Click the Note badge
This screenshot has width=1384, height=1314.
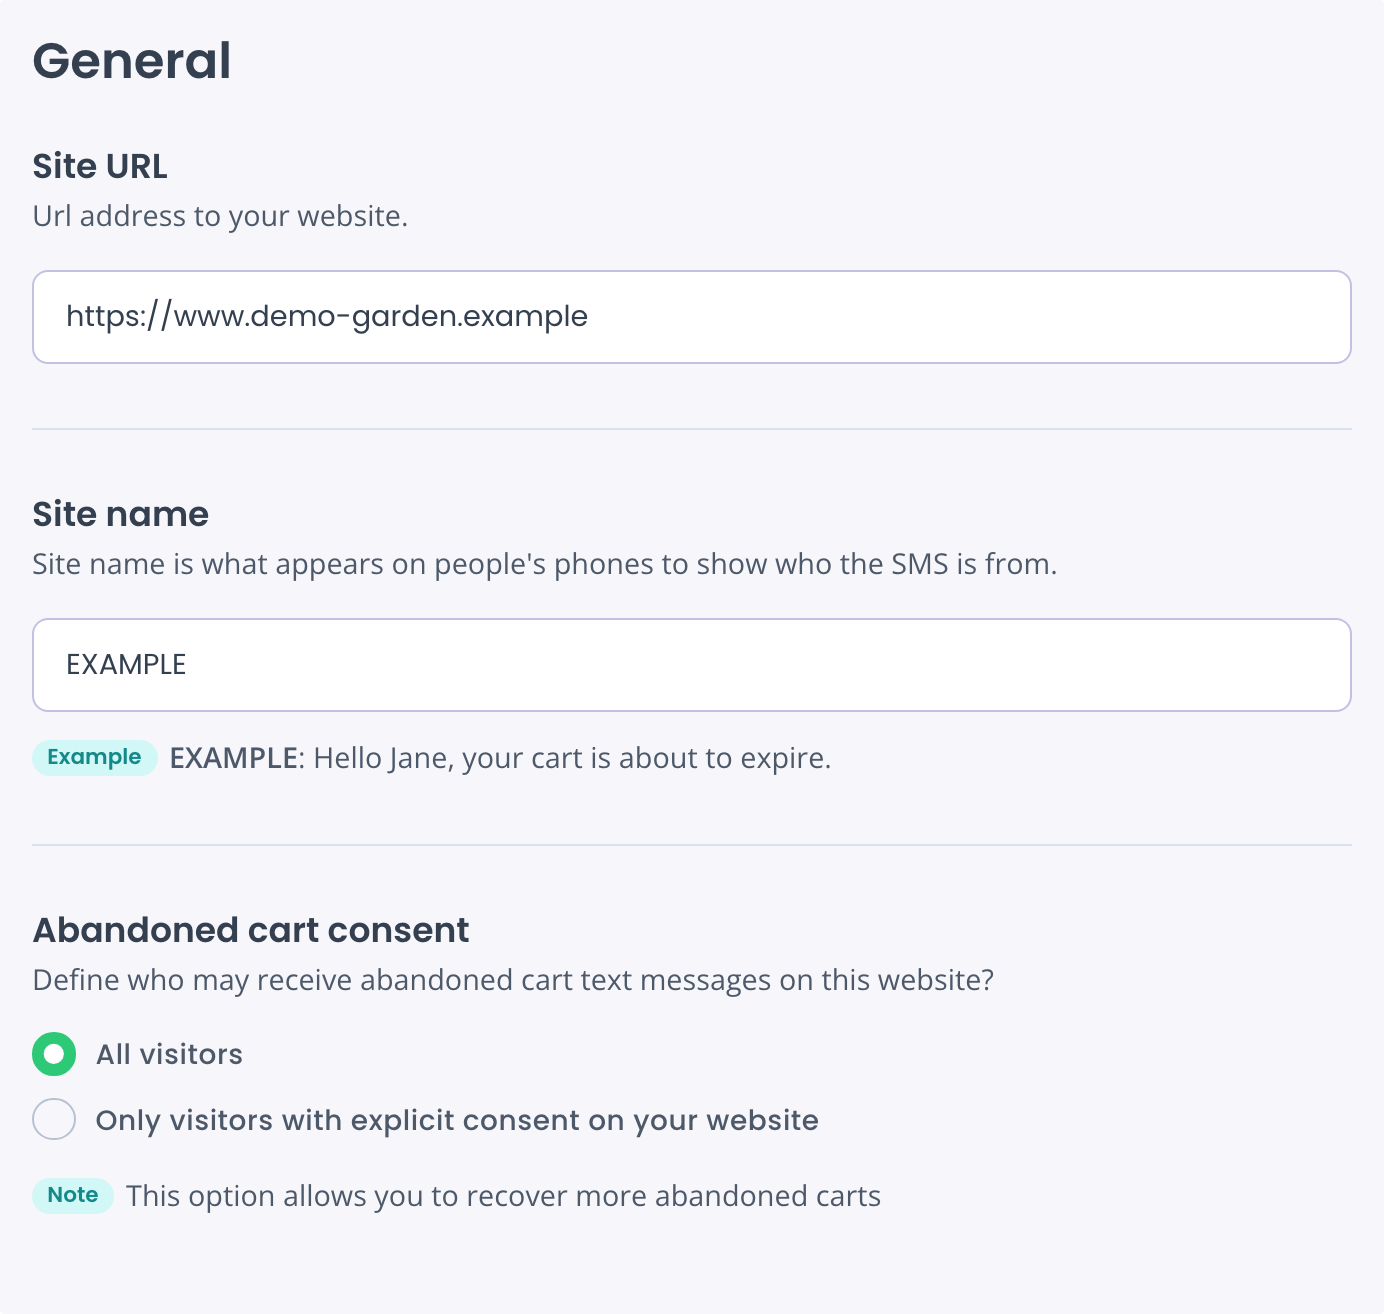(x=73, y=1195)
